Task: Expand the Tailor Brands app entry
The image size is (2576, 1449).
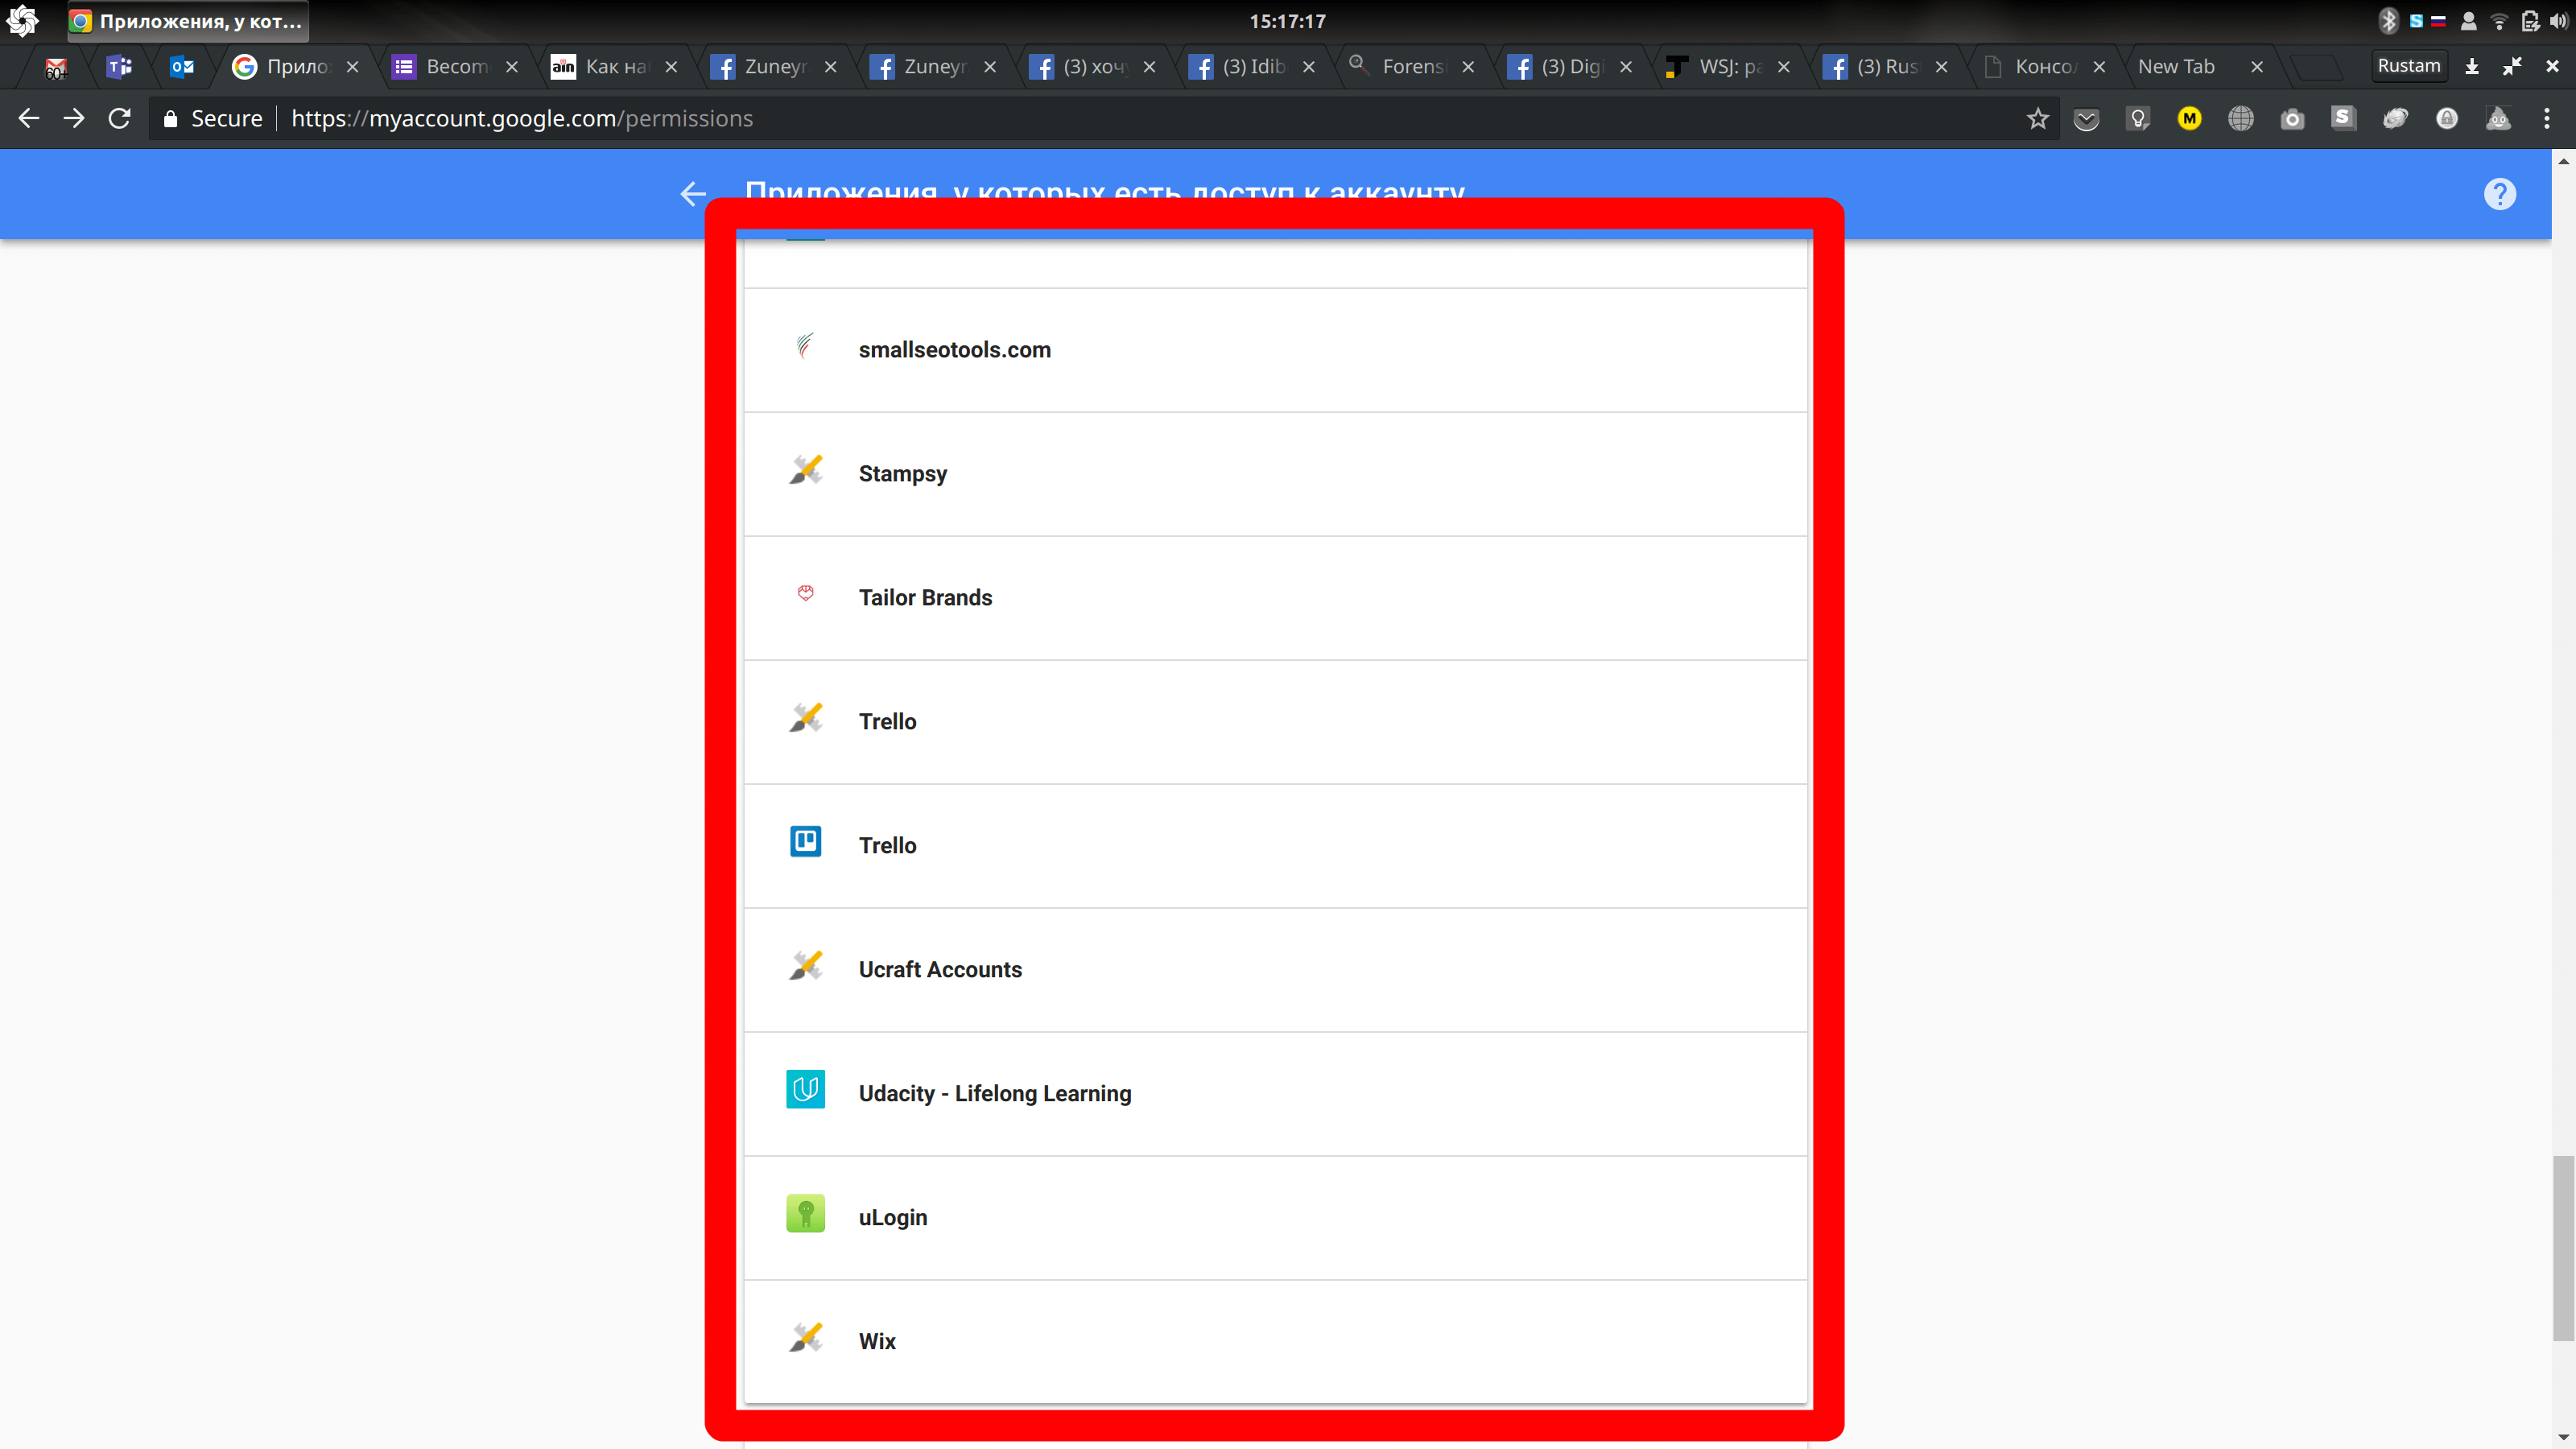Action: pyautogui.click(x=925, y=598)
